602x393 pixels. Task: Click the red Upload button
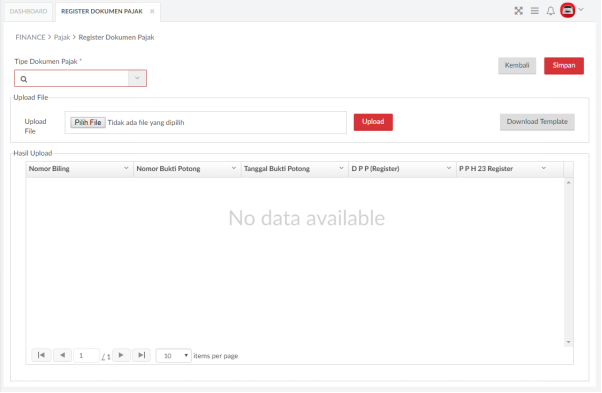[x=373, y=122]
